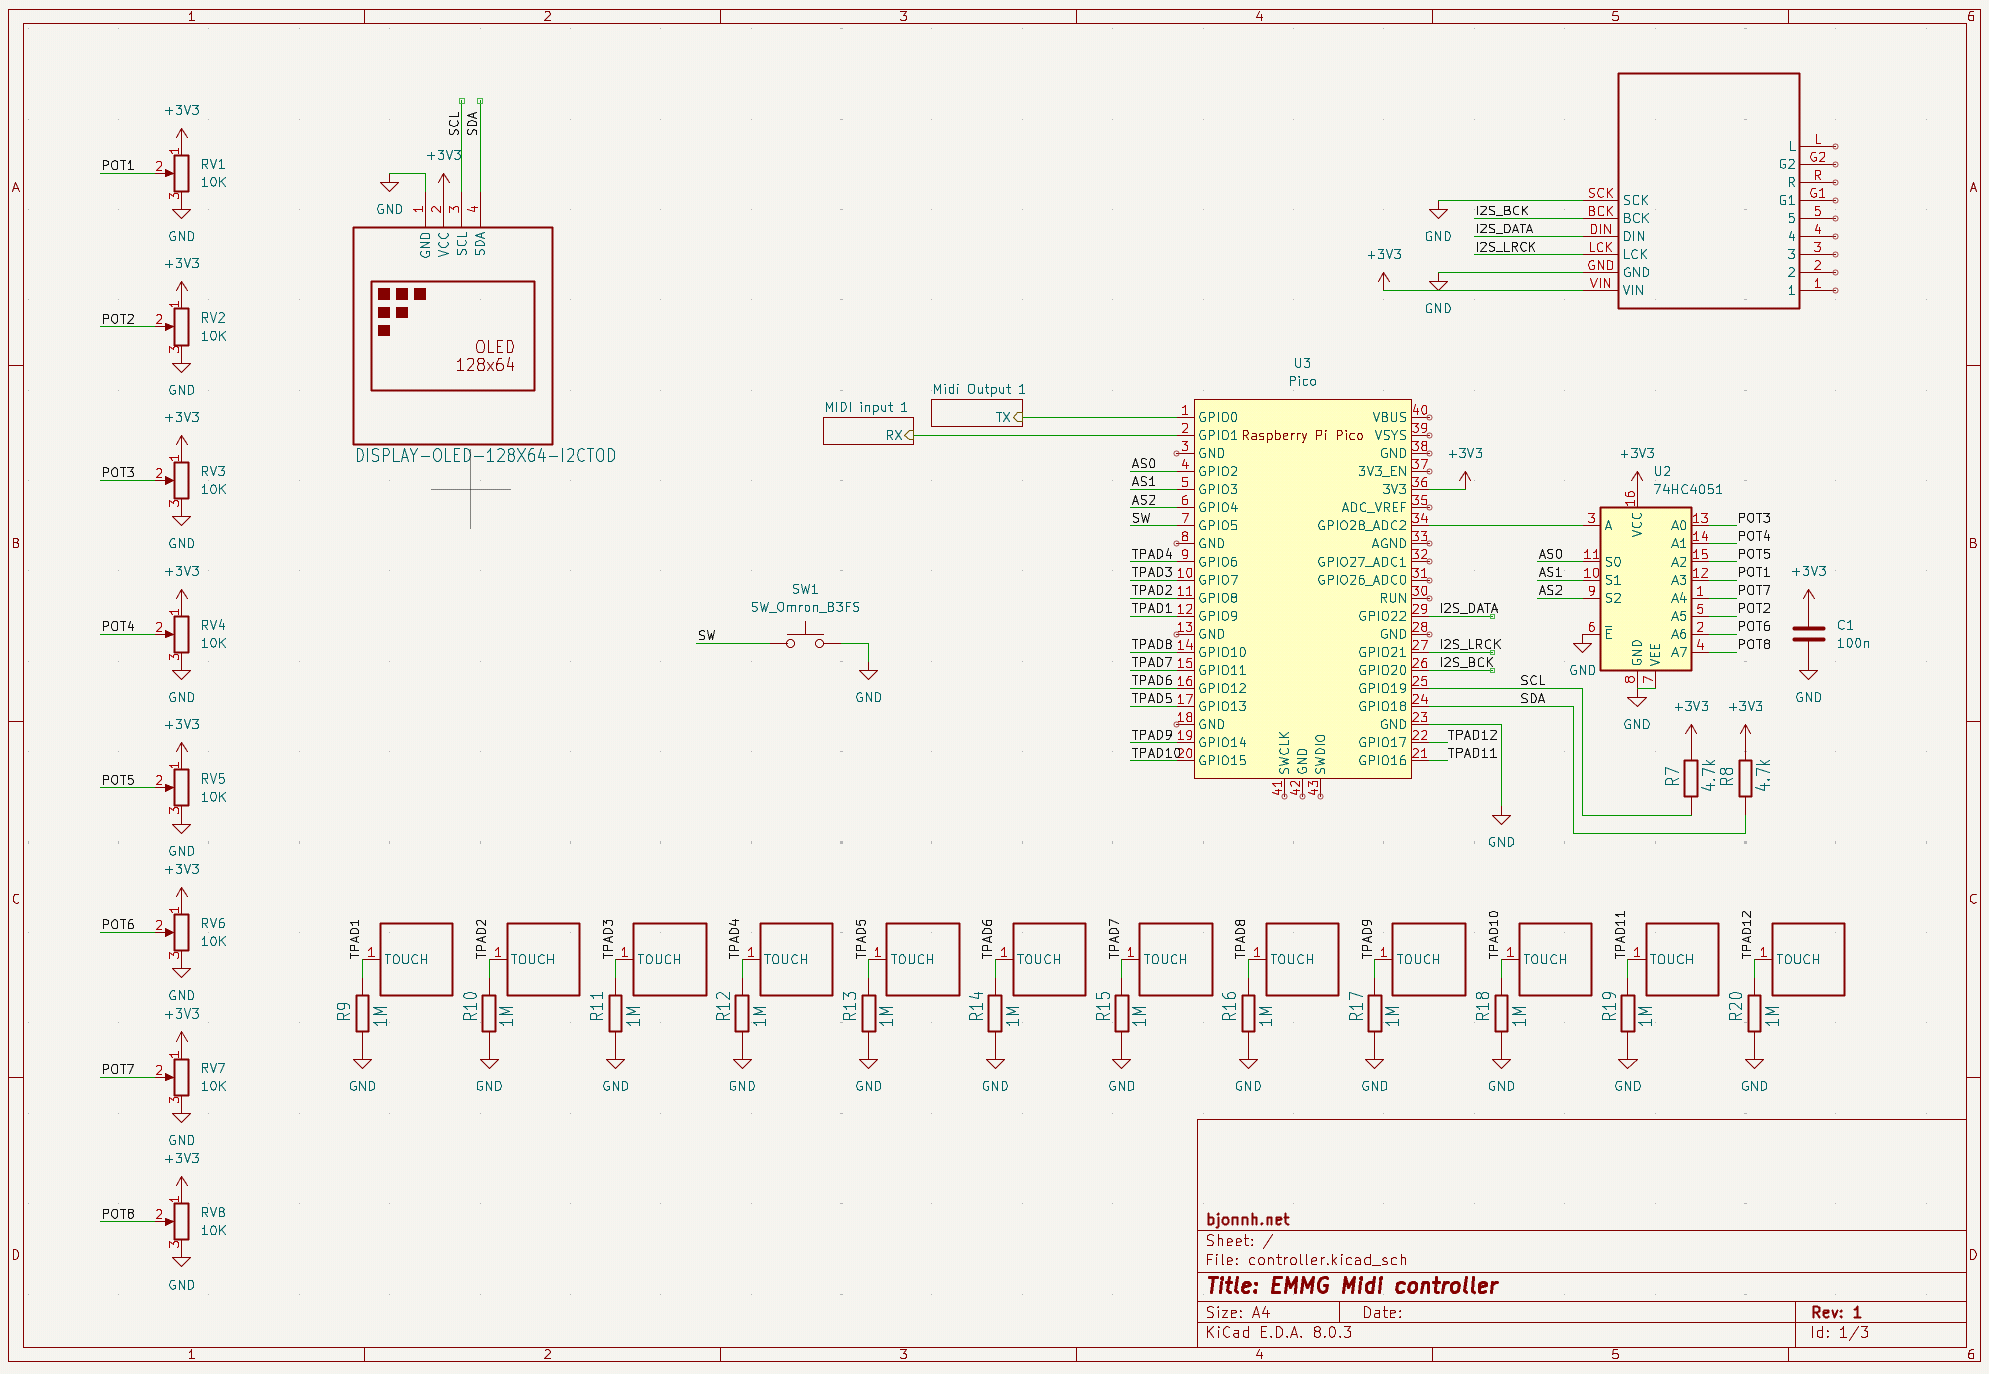This screenshot has width=1989, height=1374.
Task: Click the TPAD11 net label beside GPIO16
Action: [x=1472, y=753]
